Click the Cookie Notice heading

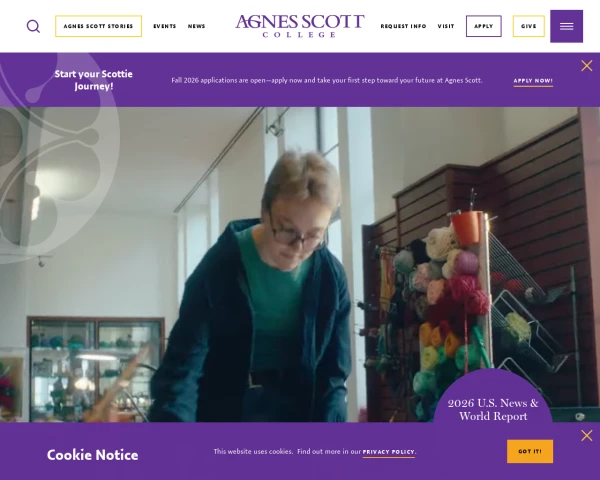click(93, 455)
